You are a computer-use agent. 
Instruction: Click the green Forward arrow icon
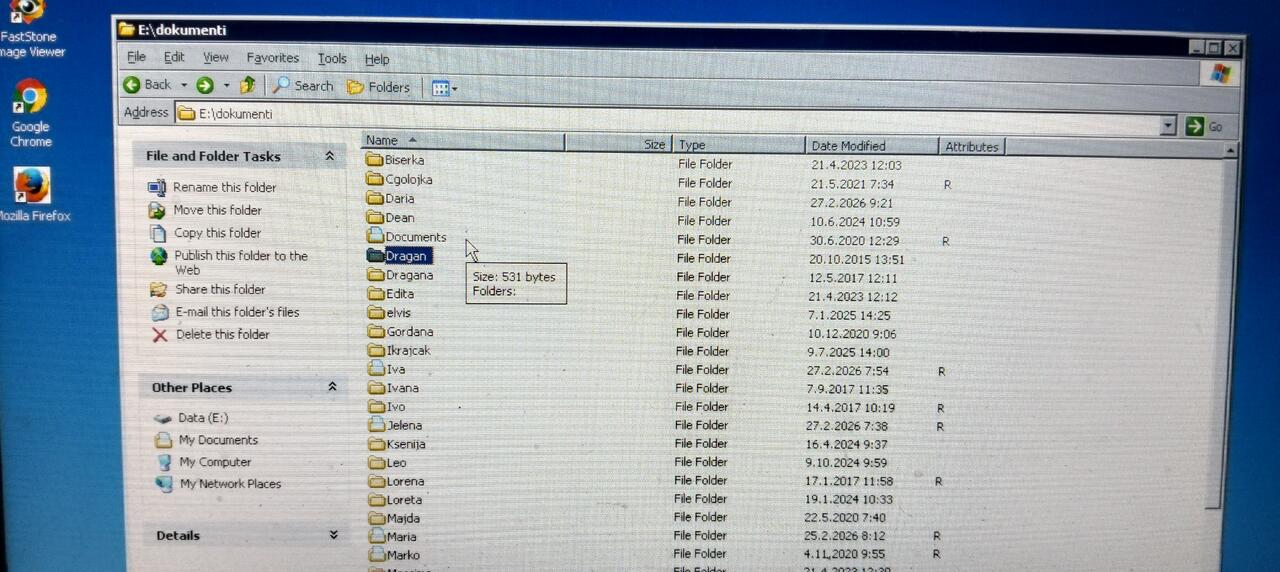point(205,86)
